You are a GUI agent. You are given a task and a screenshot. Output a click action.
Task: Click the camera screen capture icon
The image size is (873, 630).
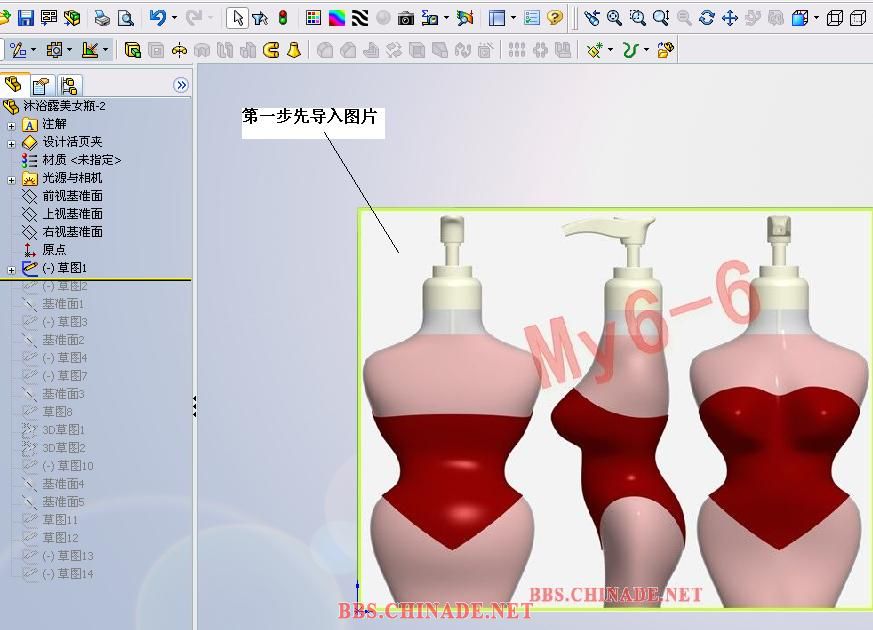[406, 19]
